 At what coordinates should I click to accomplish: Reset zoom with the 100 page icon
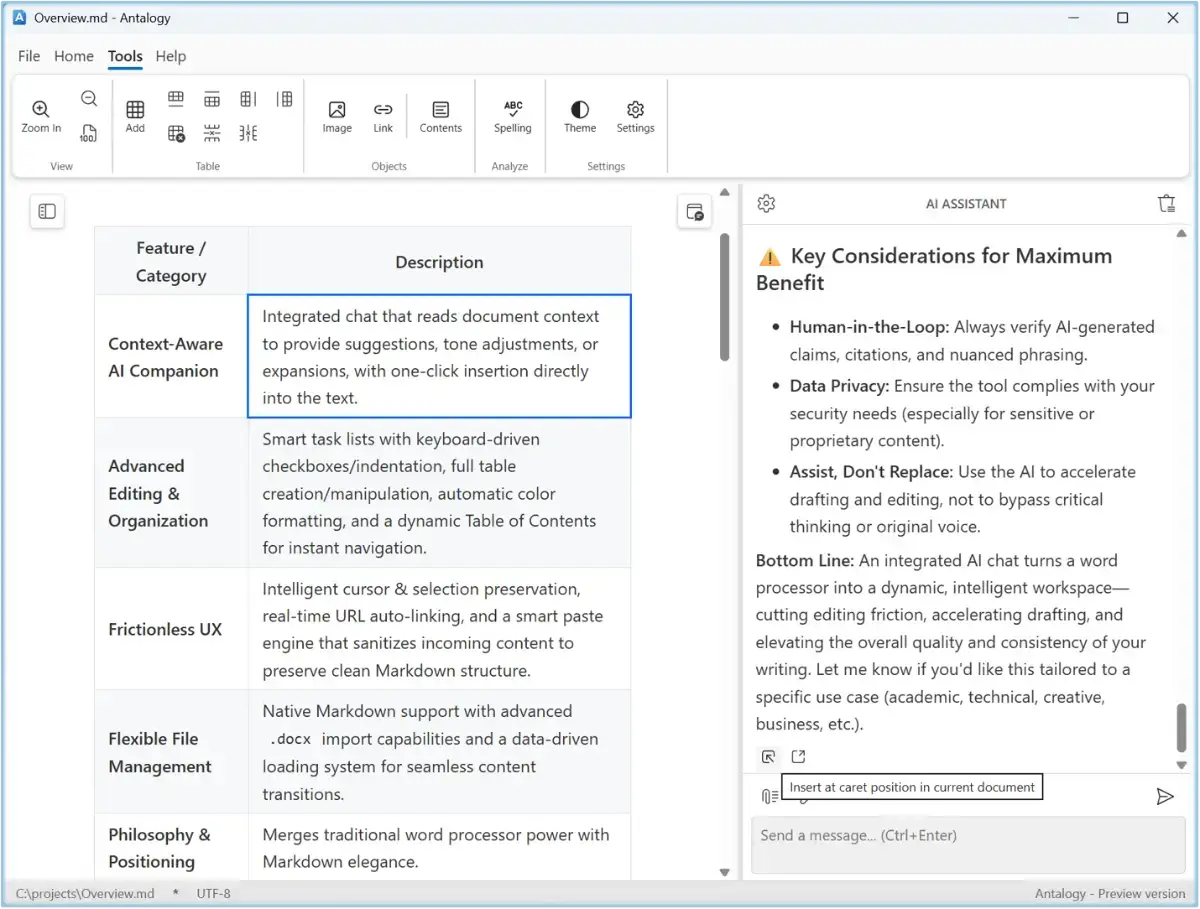tap(89, 133)
